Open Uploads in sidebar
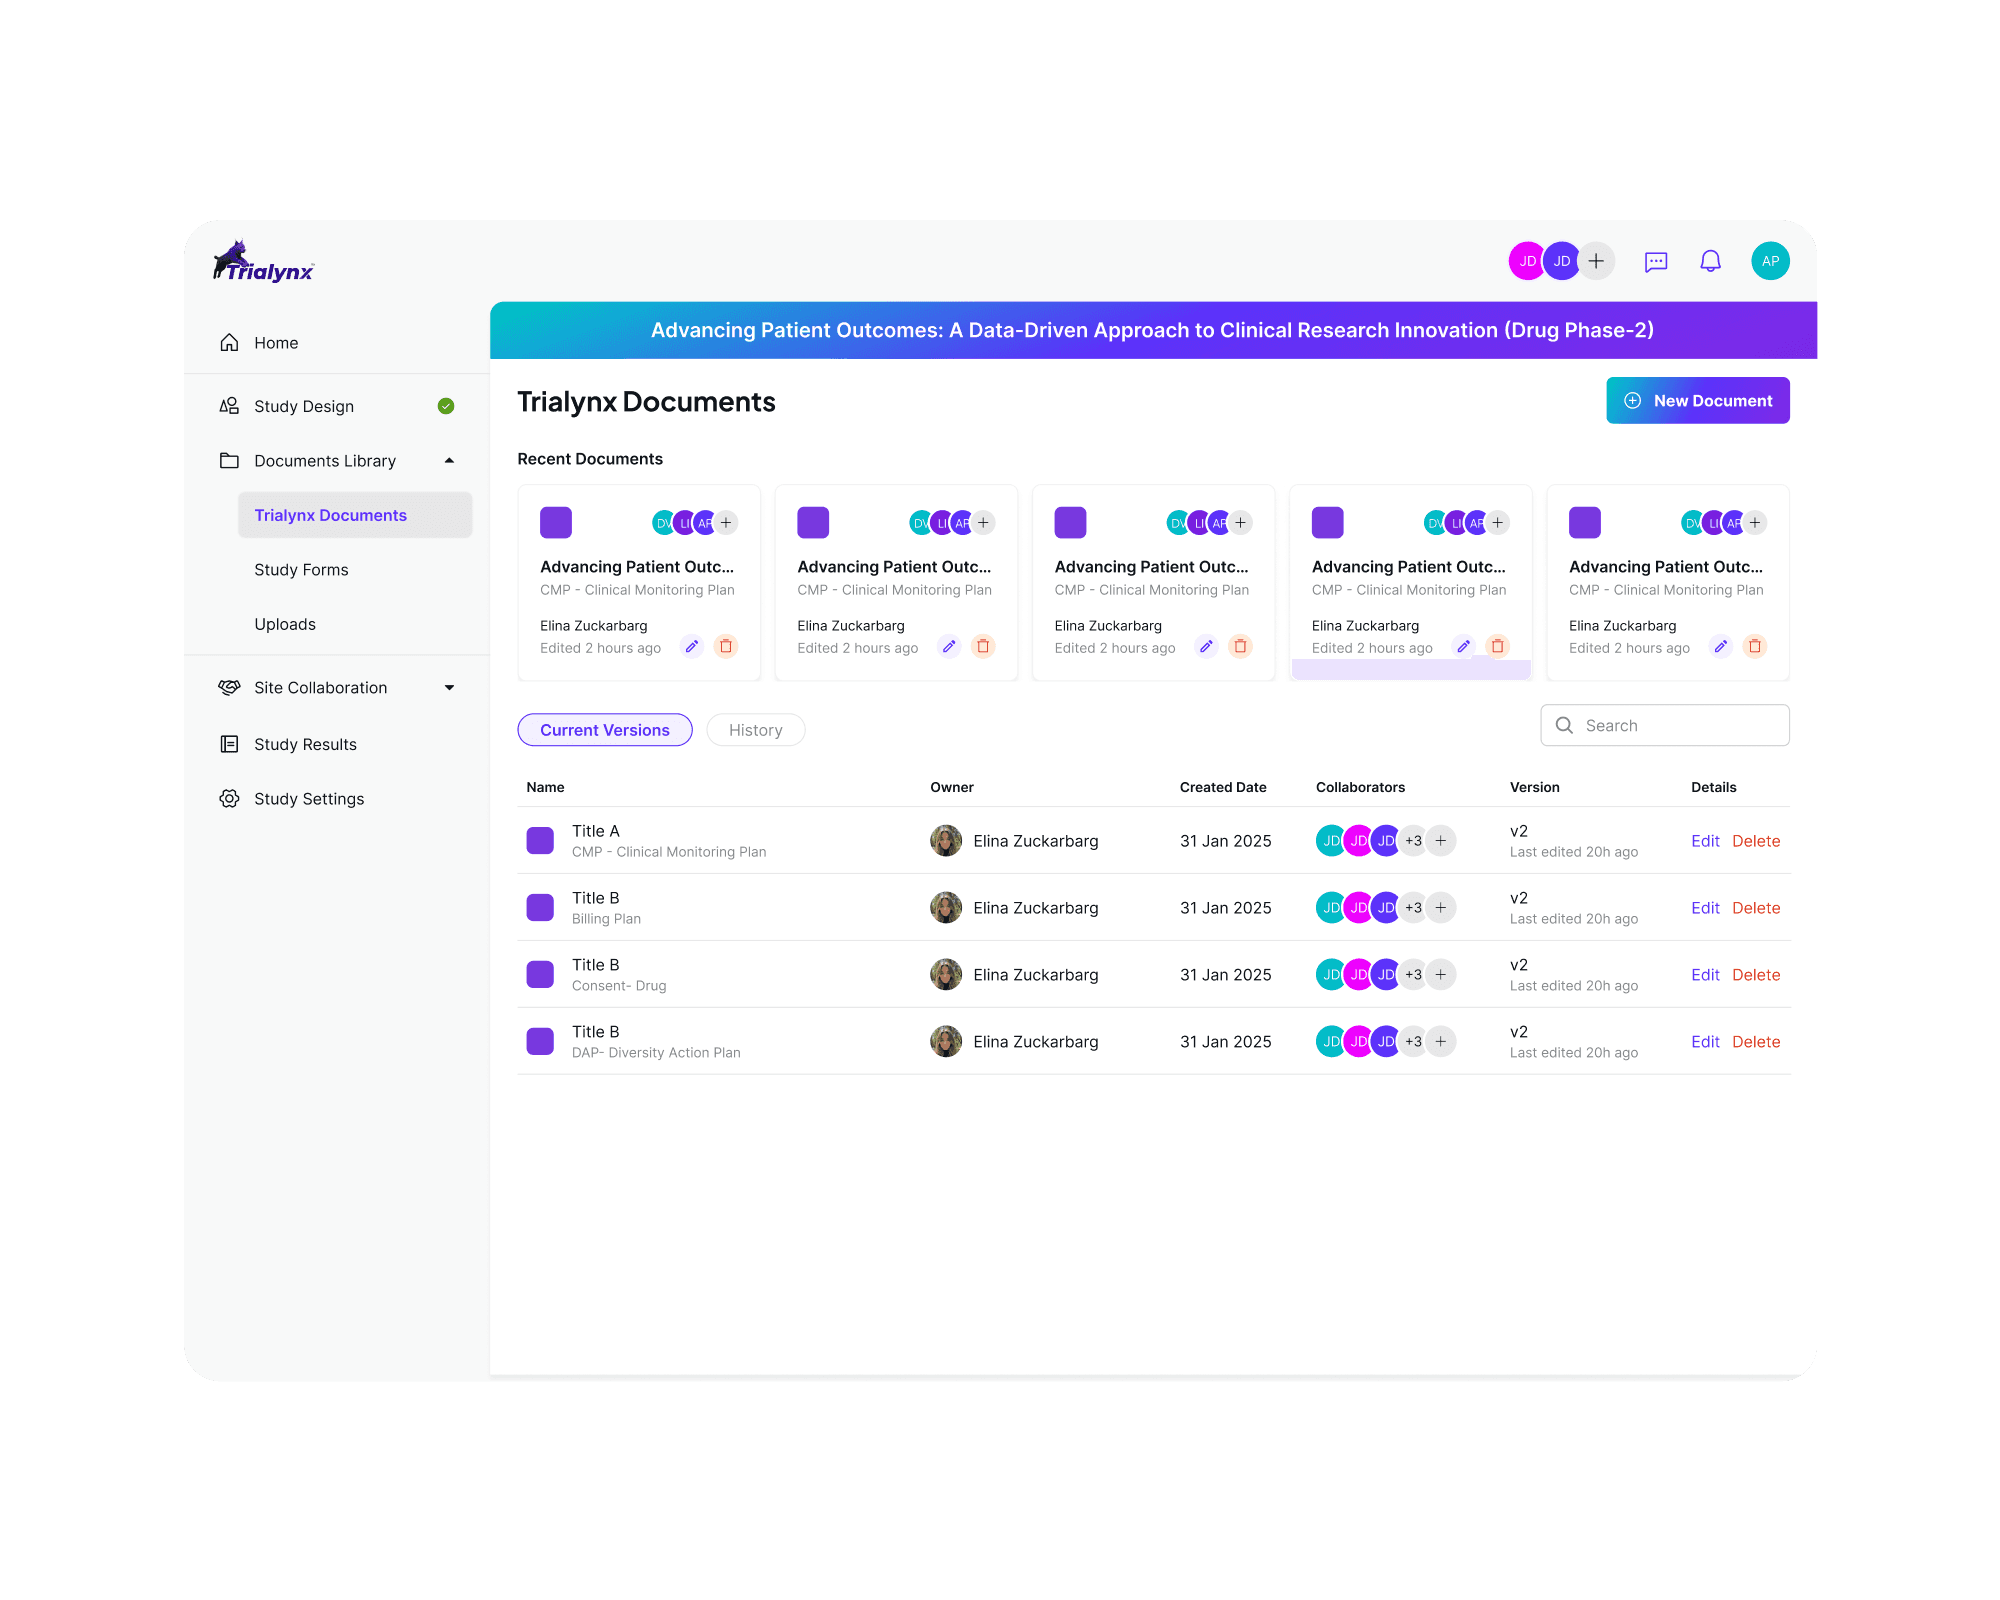2000x1600 pixels. [x=285, y=624]
